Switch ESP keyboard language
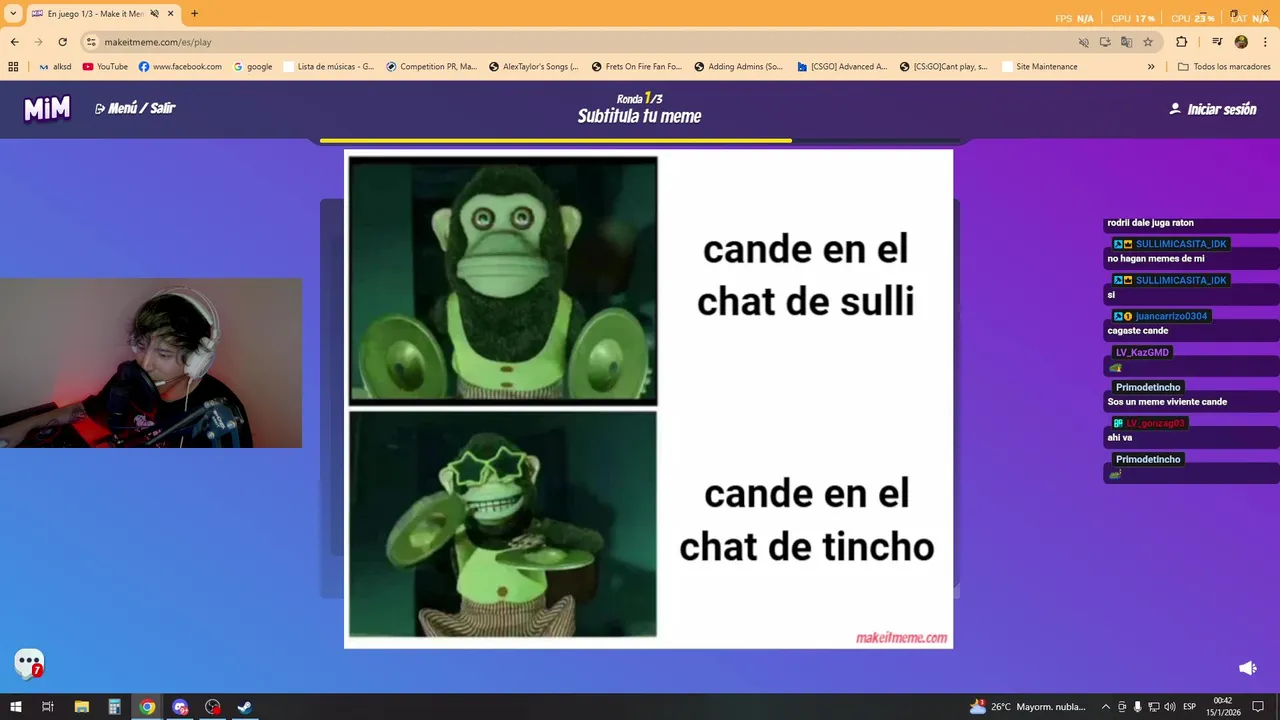The width and height of the screenshot is (1280, 720). [x=1189, y=707]
